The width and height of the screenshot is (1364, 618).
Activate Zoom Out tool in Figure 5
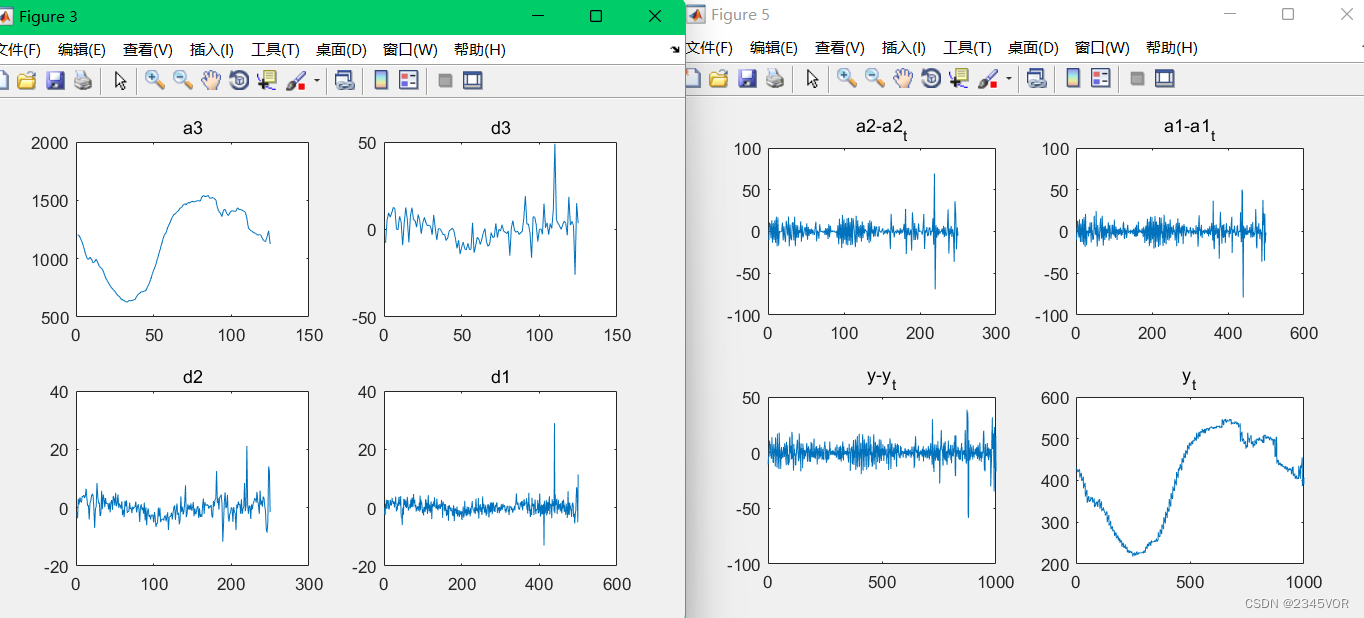[874, 79]
